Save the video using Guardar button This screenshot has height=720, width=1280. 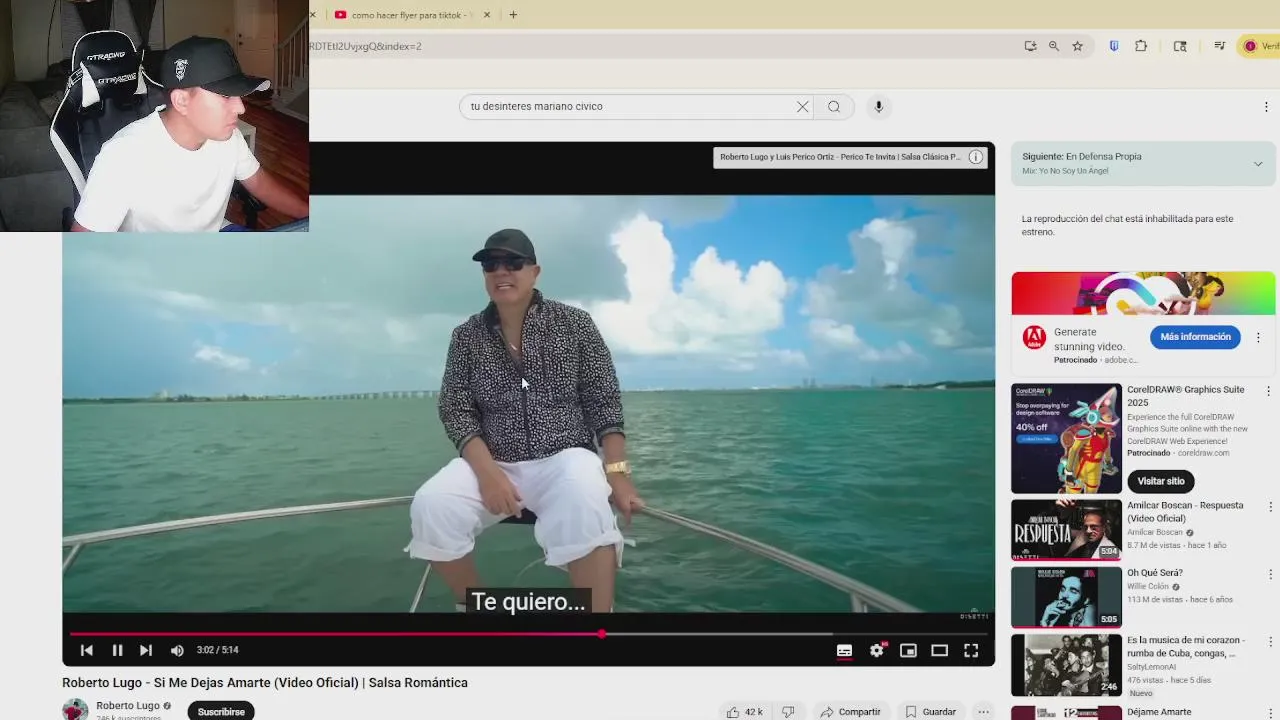(931, 712)
